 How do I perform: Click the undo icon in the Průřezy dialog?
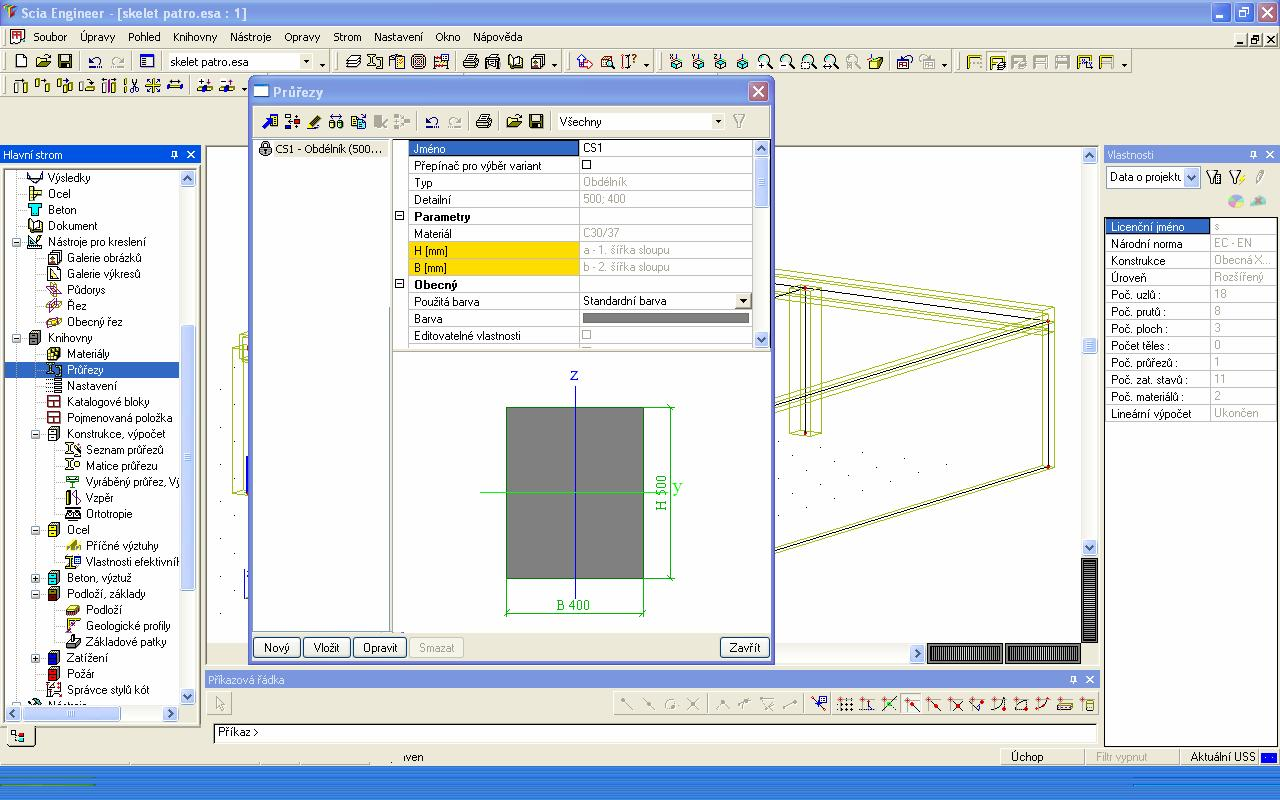click(432, 121)
